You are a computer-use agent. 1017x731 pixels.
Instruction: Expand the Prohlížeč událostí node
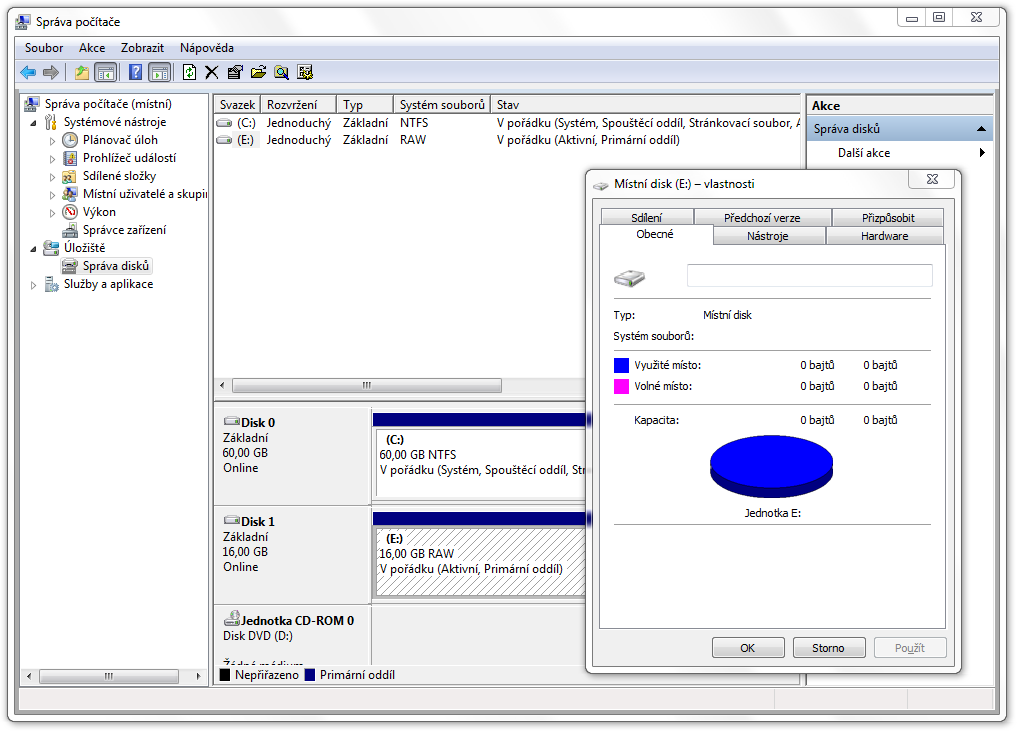[53, 159]
